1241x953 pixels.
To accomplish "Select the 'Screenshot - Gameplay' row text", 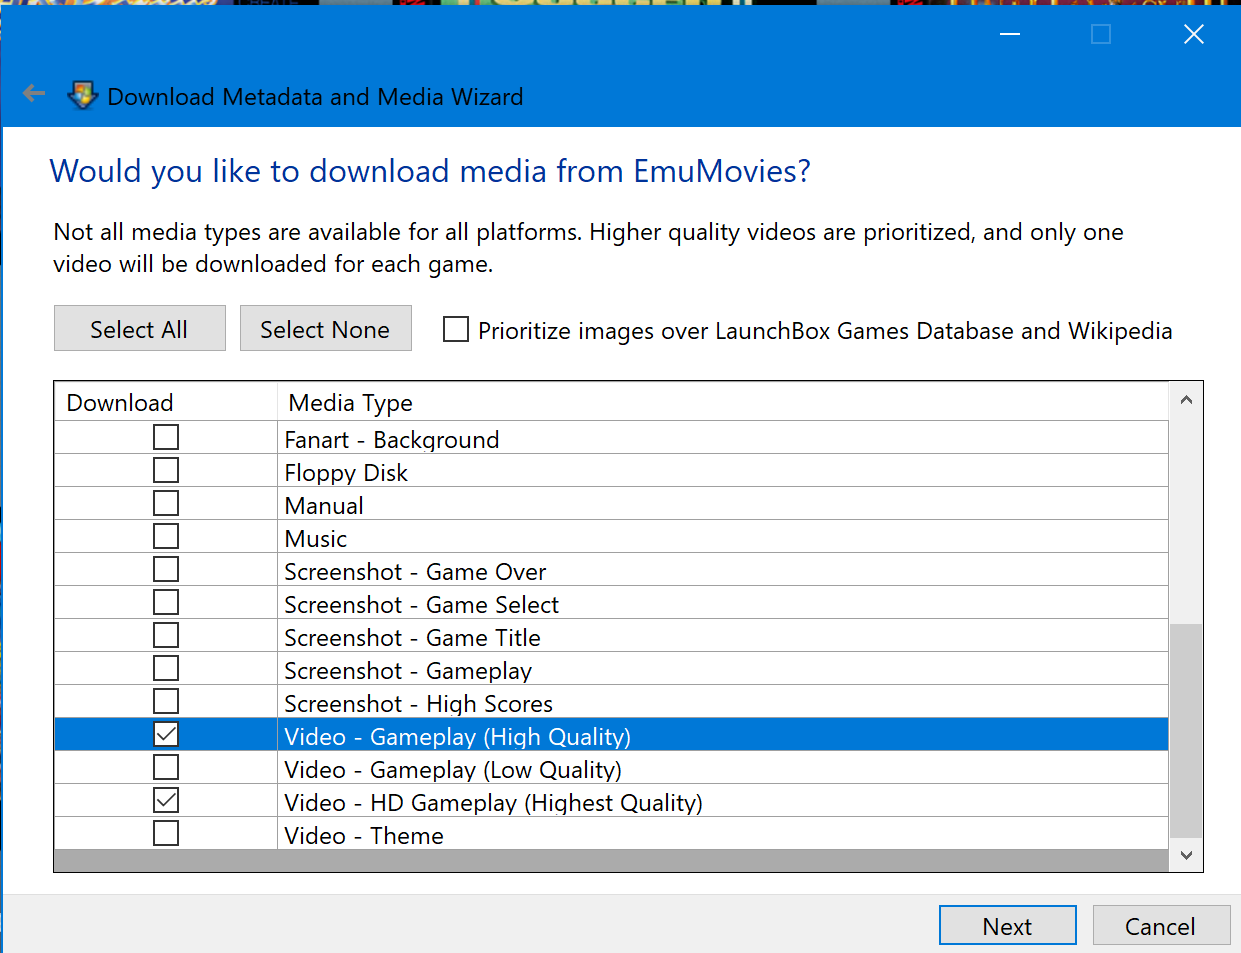I will pos(408,671).
